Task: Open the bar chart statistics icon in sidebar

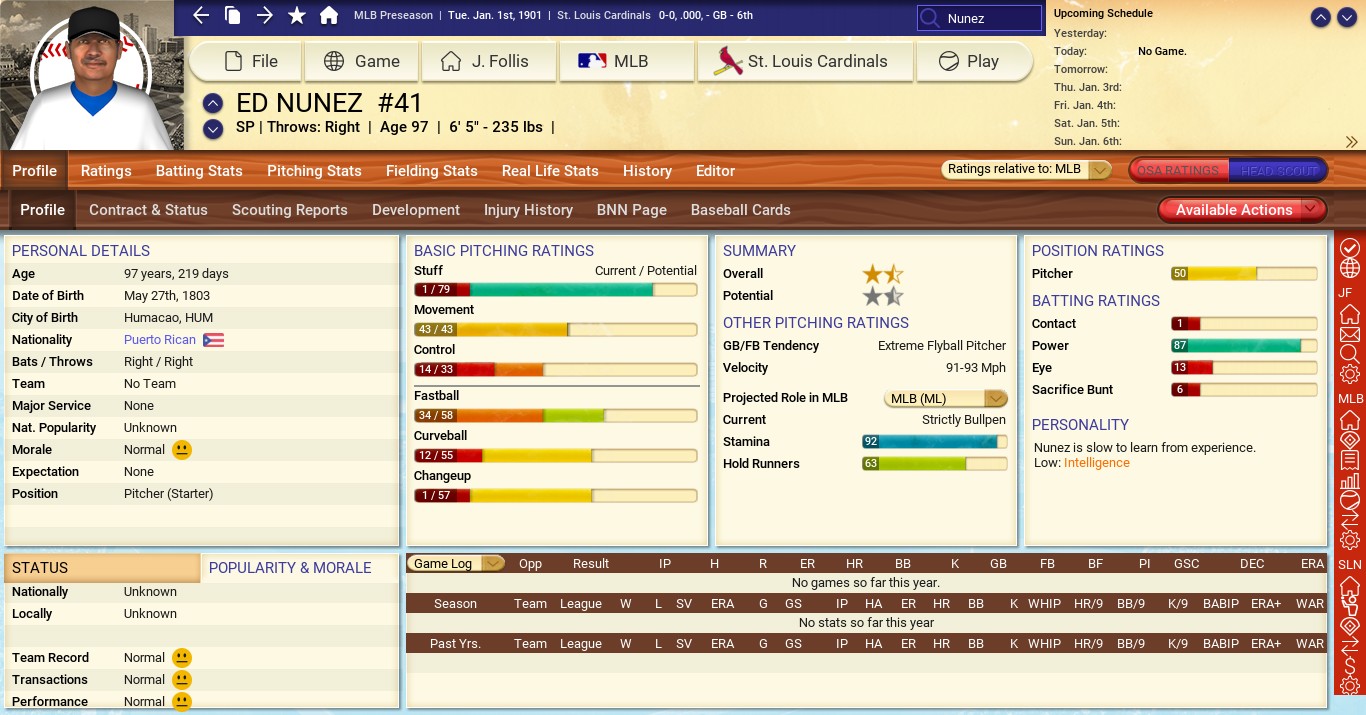Action: 1350,480
